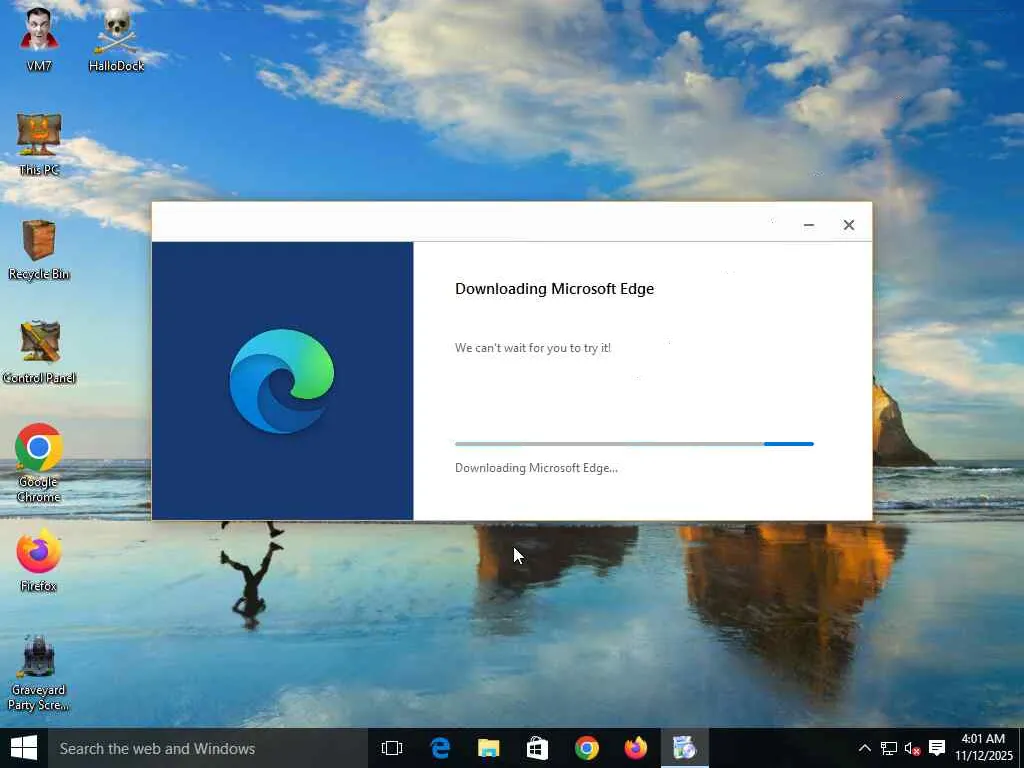Click the active Edge installer taskbar icon
The image size is (1024, 768).
(684, 748)
